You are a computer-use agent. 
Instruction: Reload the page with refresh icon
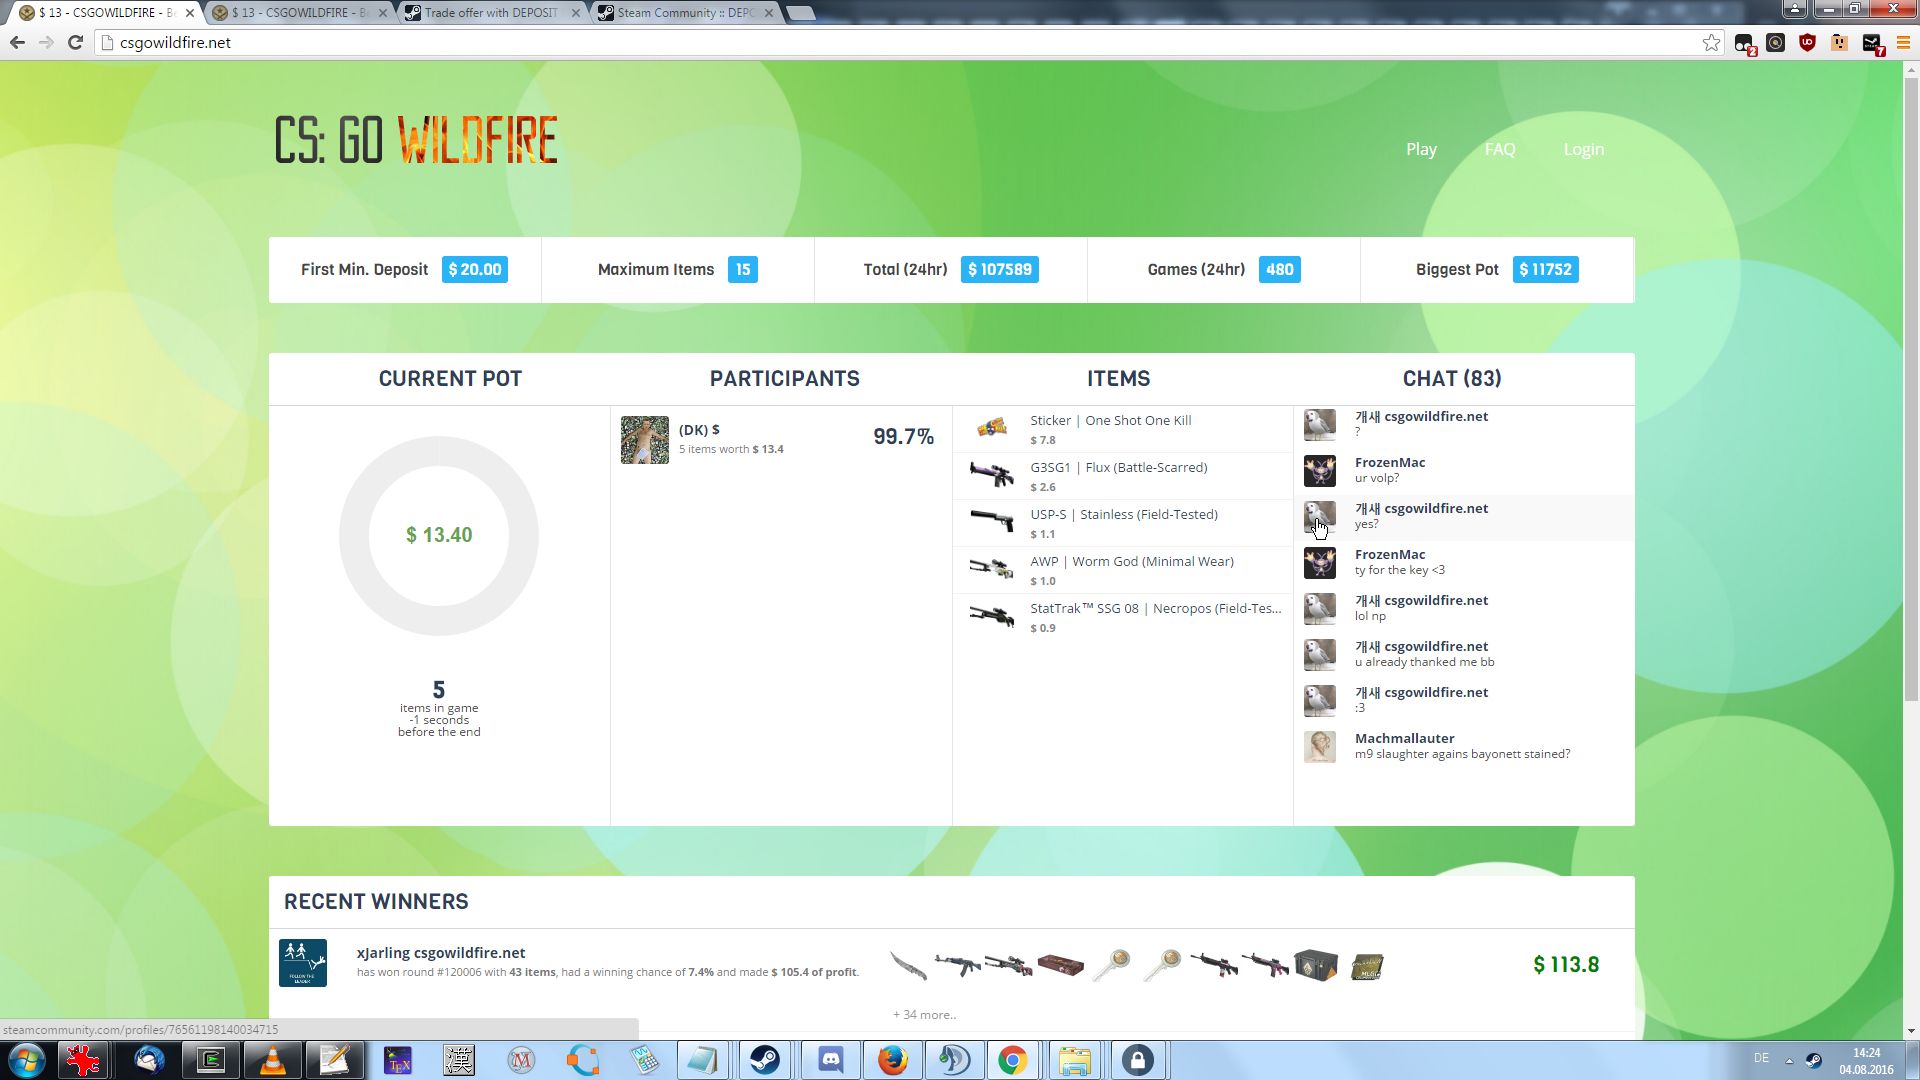click(75, 42)
